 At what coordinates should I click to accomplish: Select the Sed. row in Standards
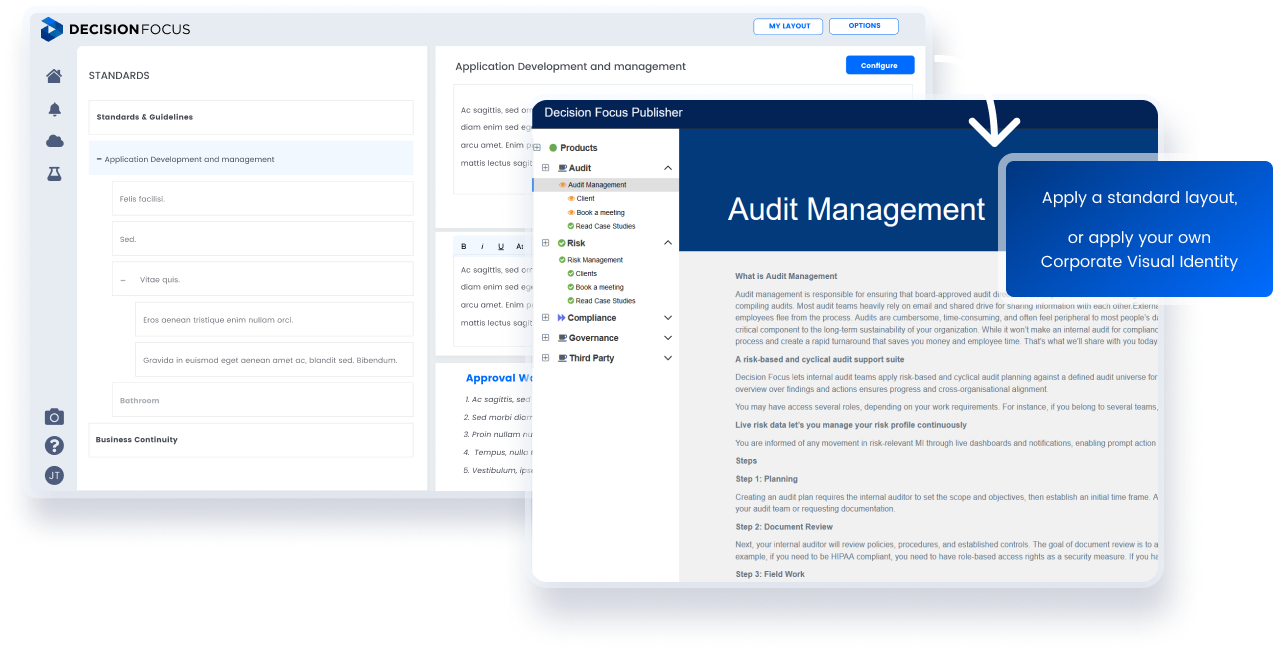coord(263,239)
